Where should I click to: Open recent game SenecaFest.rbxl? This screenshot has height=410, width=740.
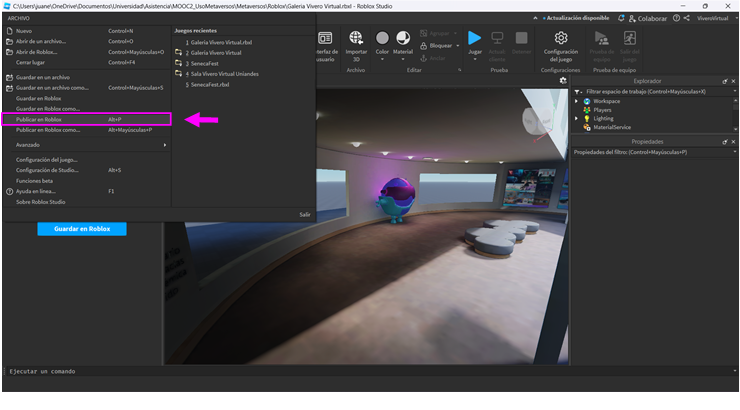[x=243, y=84]
